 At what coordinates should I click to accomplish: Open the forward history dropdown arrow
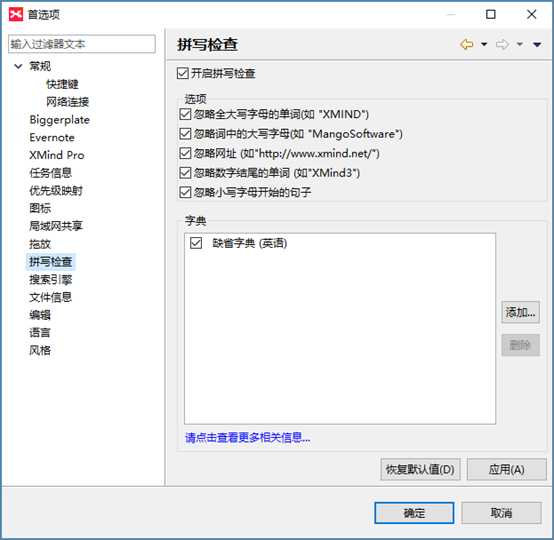pos(519,45)
